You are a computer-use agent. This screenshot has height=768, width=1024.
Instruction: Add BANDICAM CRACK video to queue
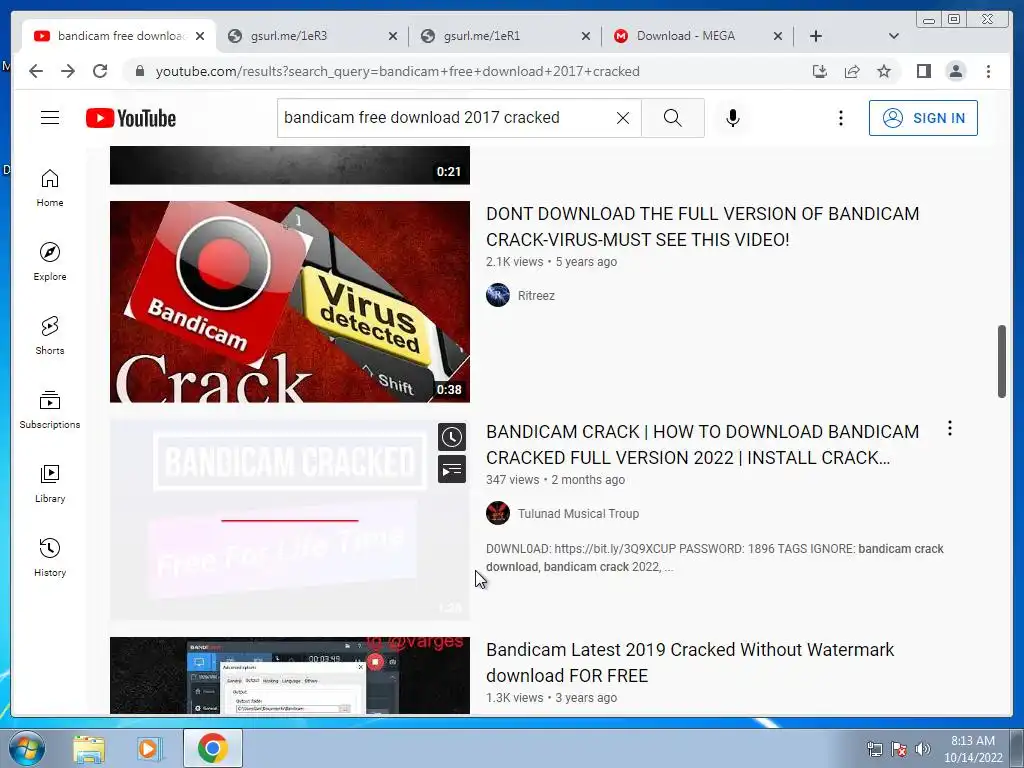click(x=452, y=470)
